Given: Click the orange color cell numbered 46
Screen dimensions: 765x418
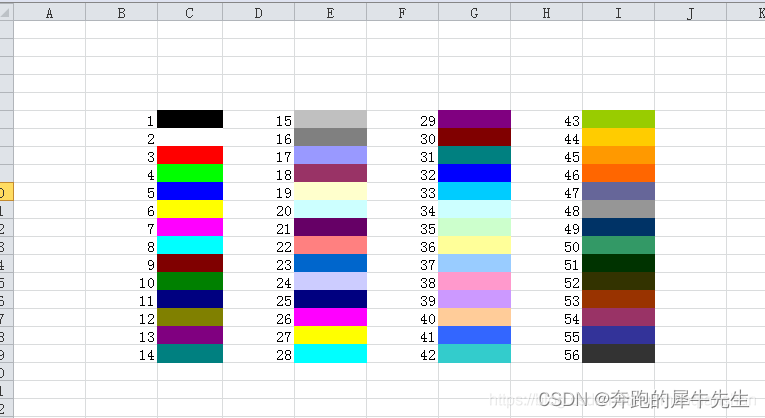Looking at the screenshot, I should (x=618, y=173).
